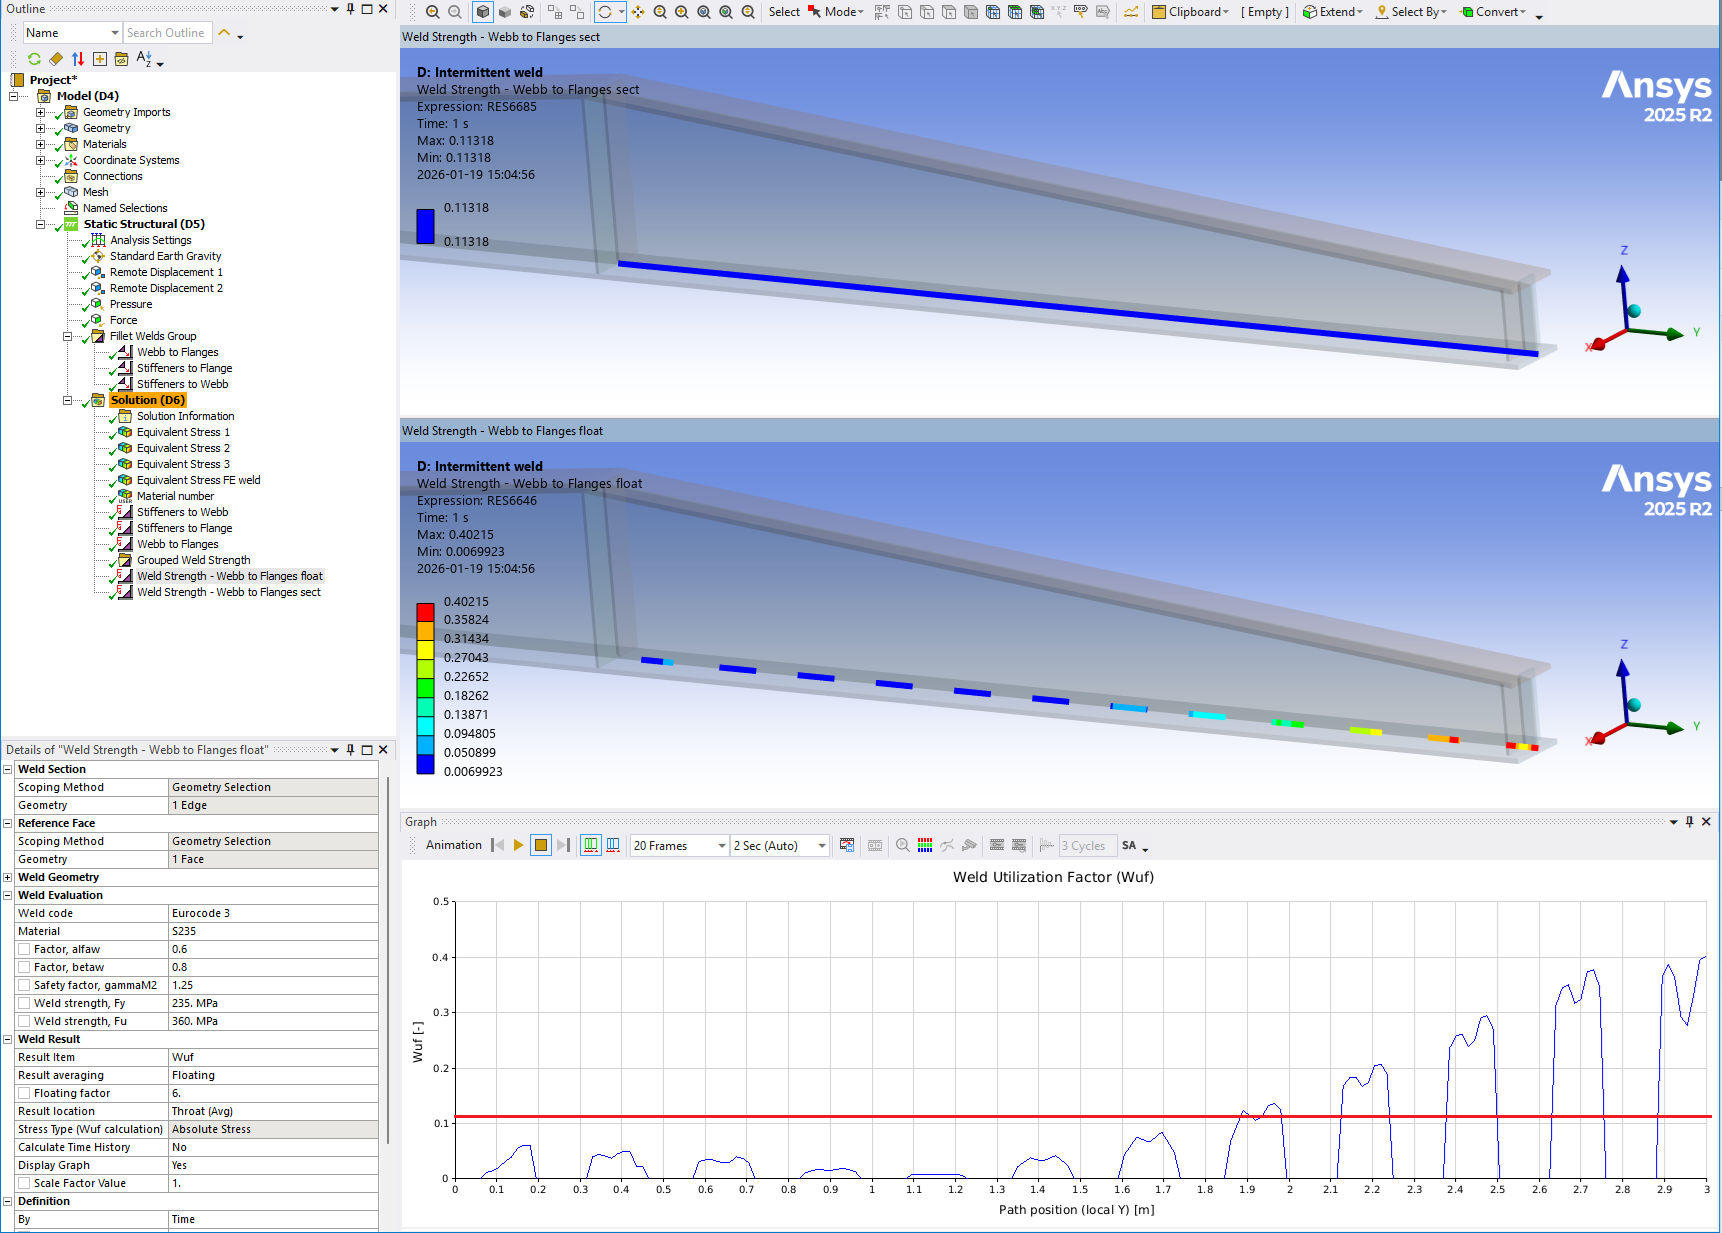Click the expand-all plus icon in Outline toolbar

tap(100, 59)
